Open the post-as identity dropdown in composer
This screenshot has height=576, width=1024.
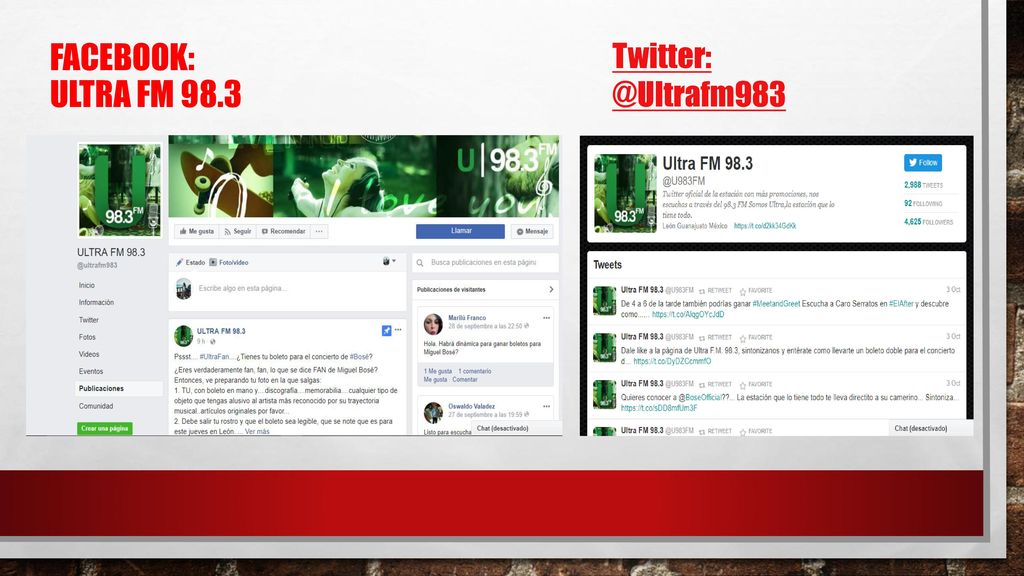(389, 261)
